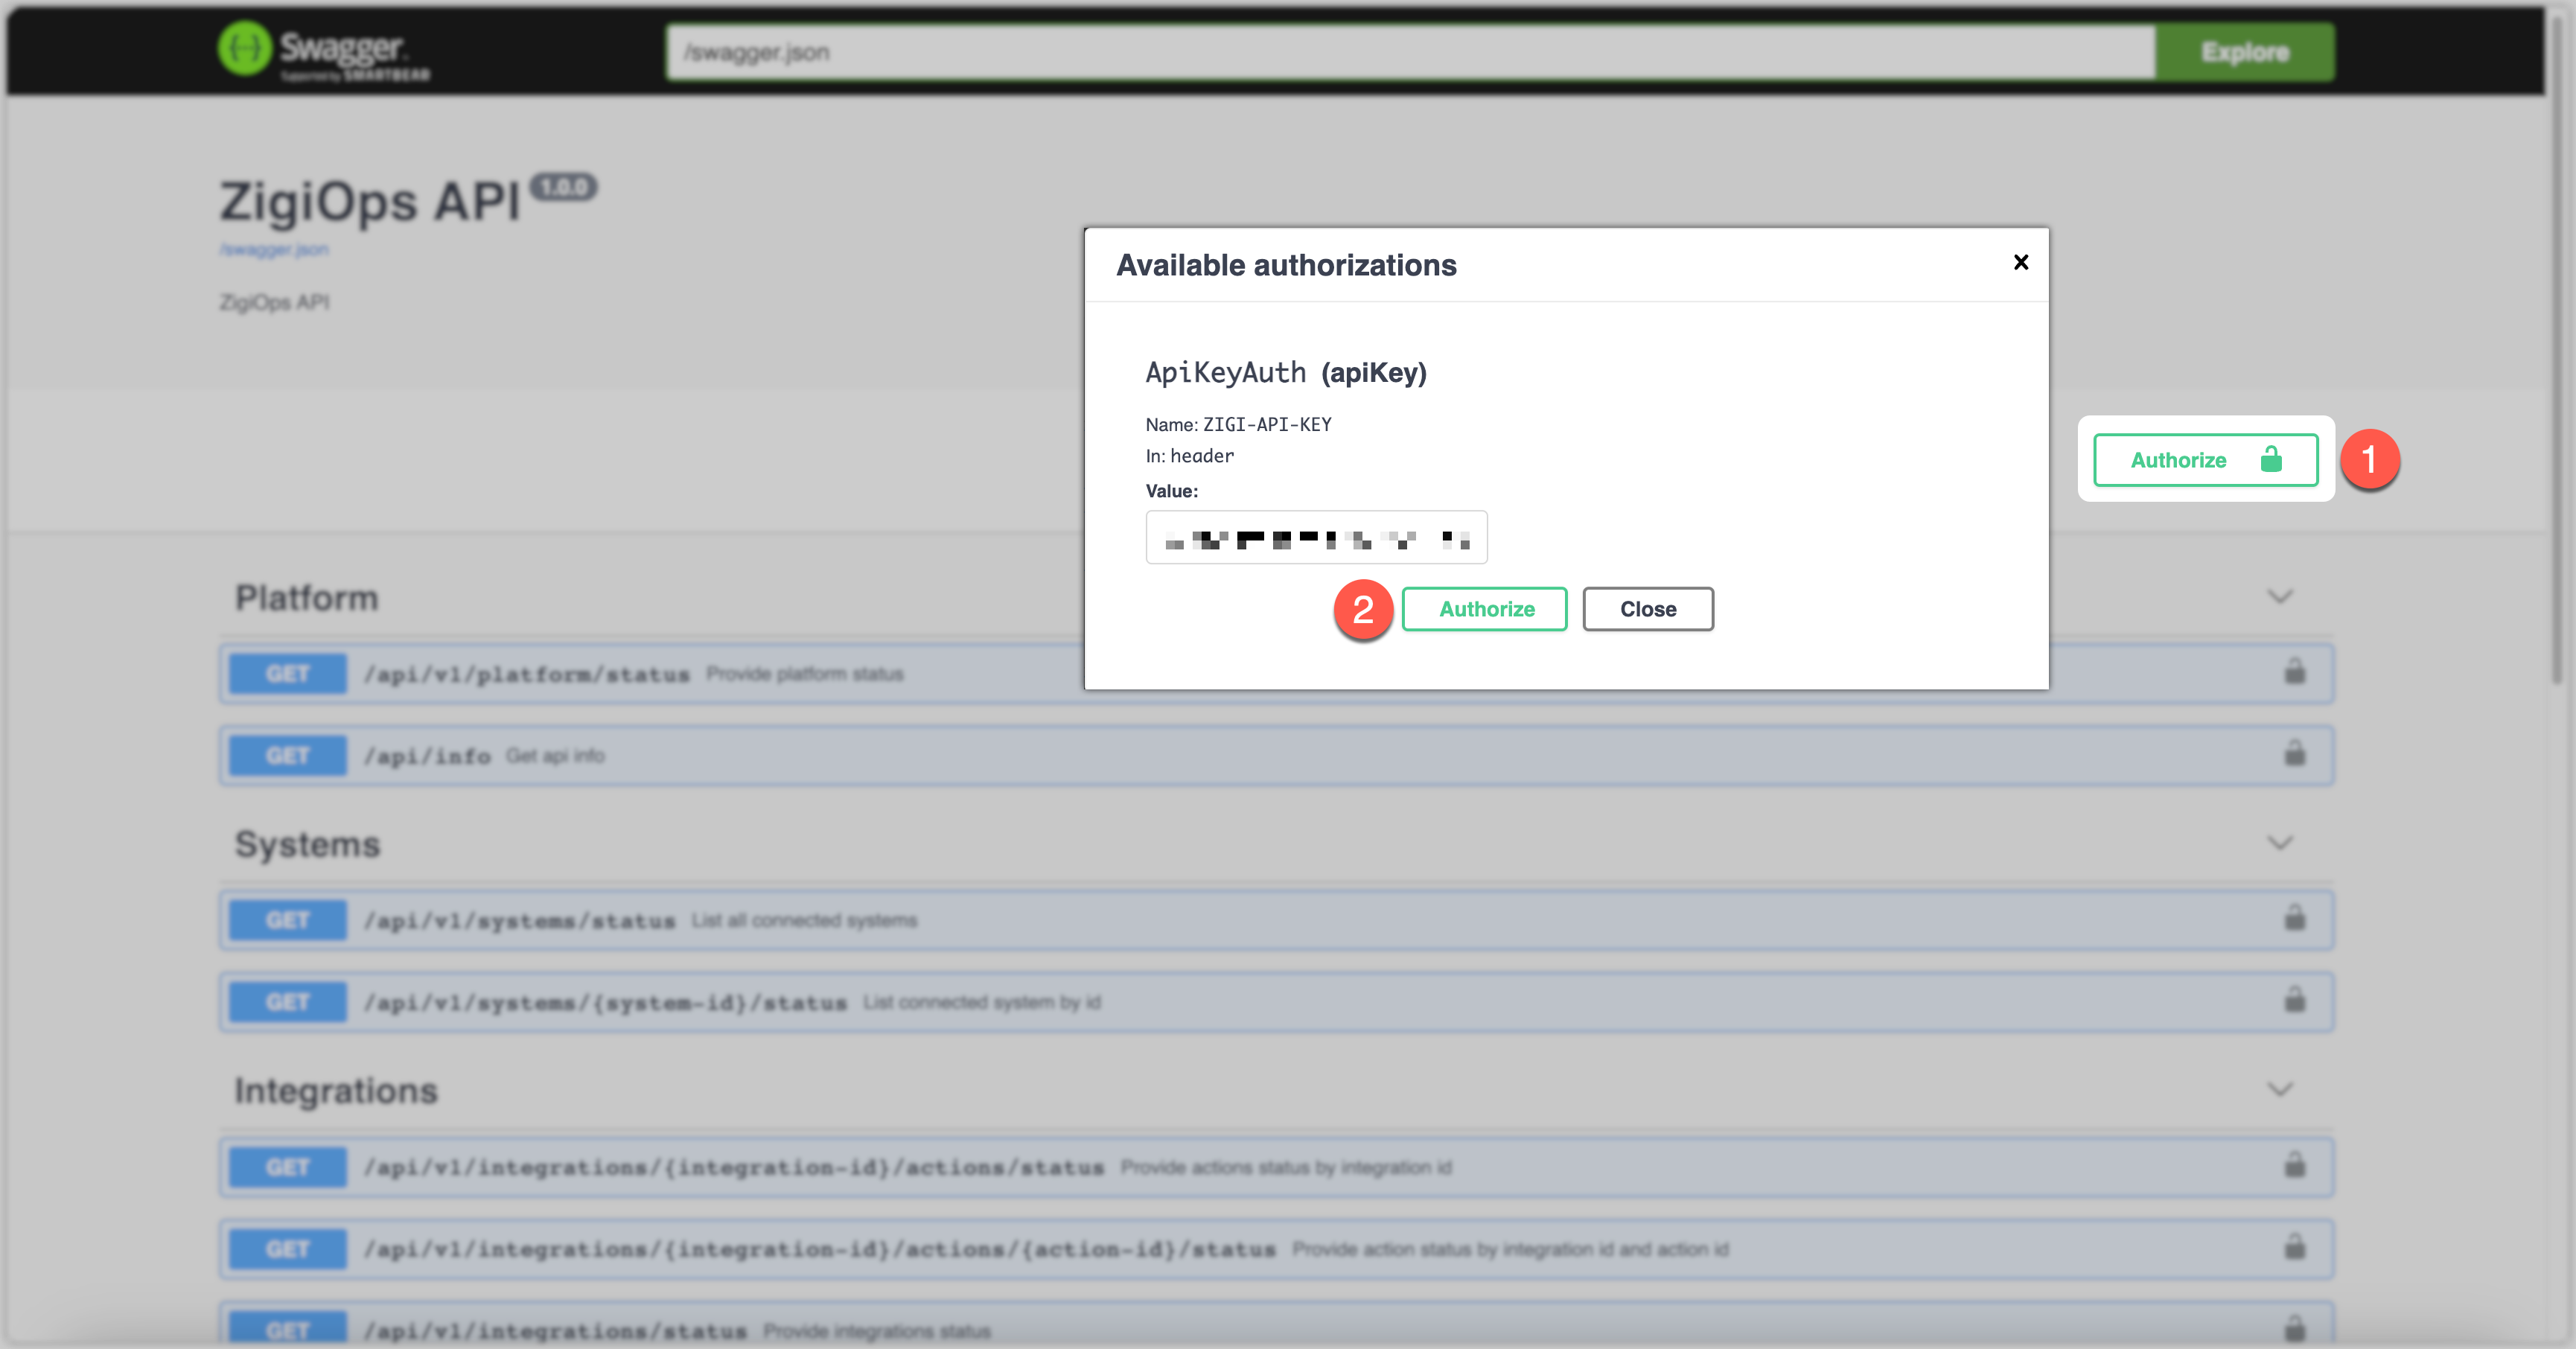2576x1349 pixels.
Task: Click the /swagger.json URL input bar
Action: [x=1410, y=52]
